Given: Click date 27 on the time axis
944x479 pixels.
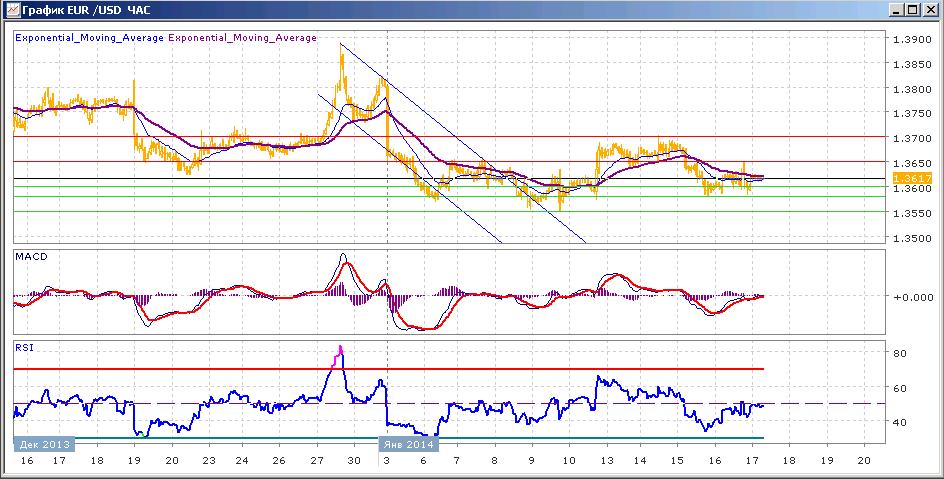Looking at the screenshot, I should pos(317,461).
